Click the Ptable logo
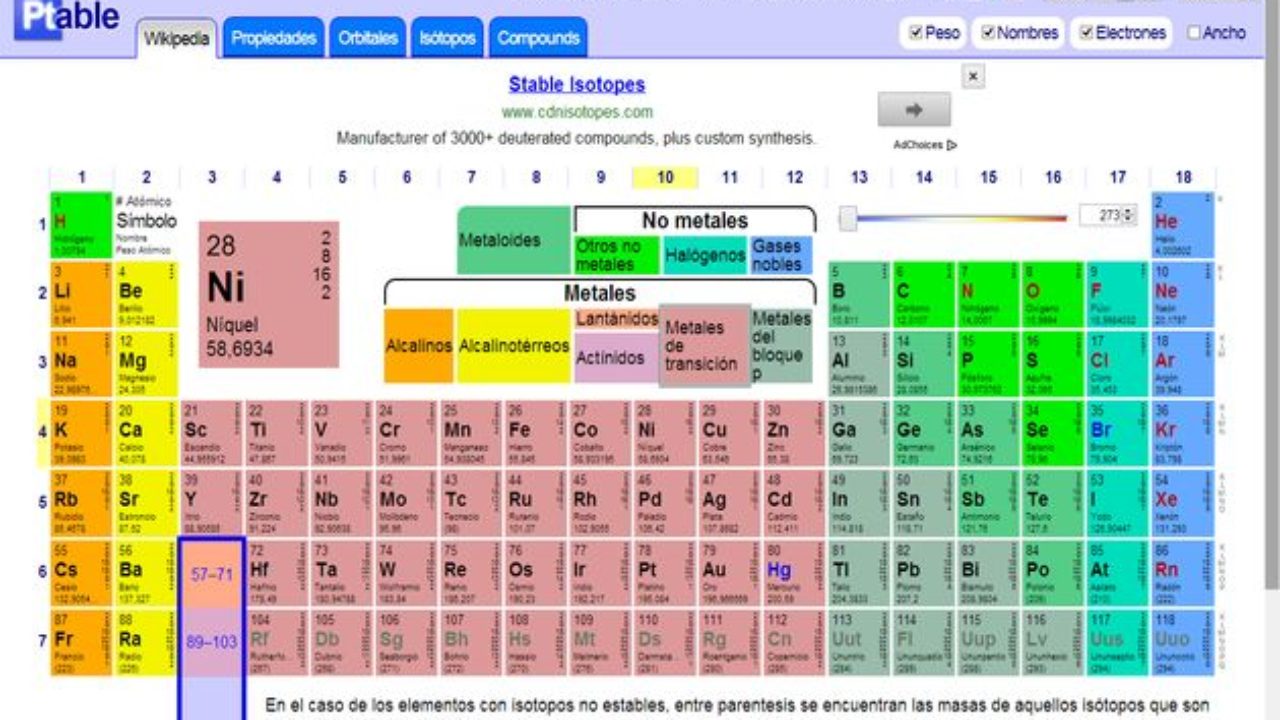This screenshot has height=720, width=1280. tap(68, 18)
